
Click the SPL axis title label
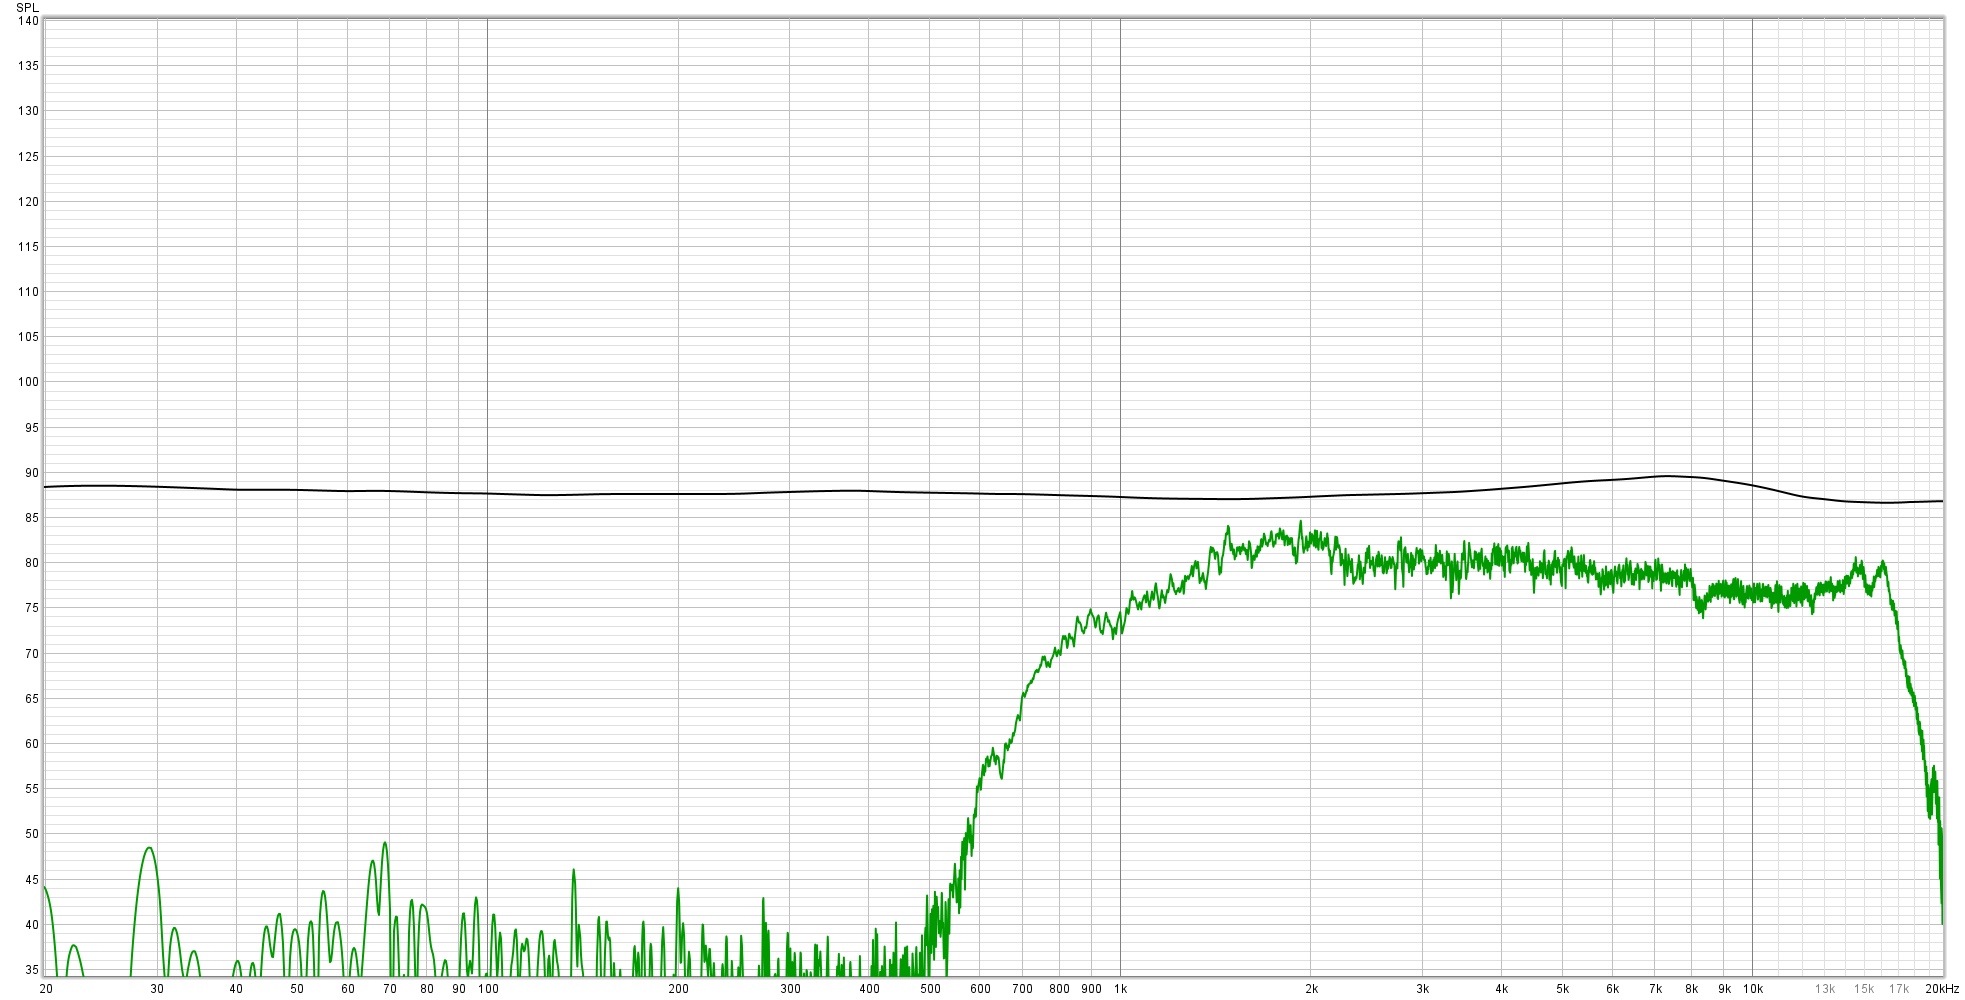pyautogui.click(x=27, y=7)
